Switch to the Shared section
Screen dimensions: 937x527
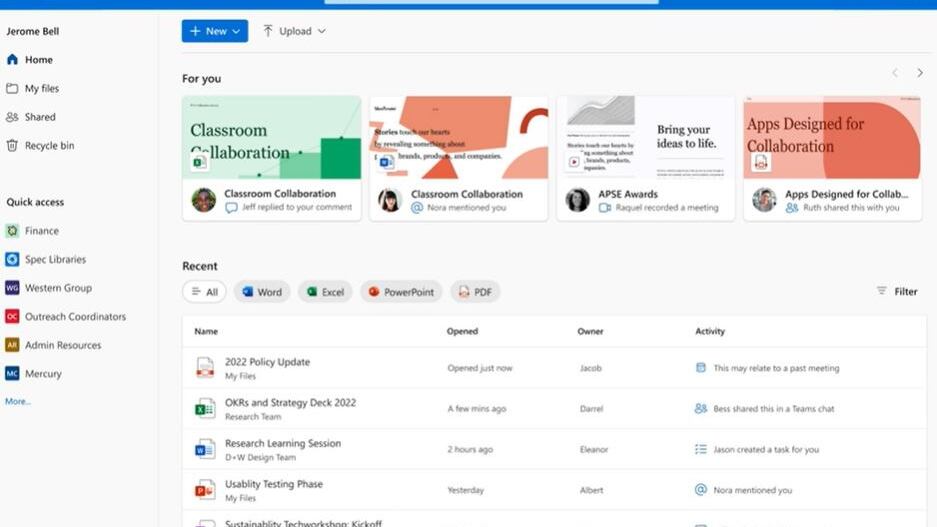40,117
